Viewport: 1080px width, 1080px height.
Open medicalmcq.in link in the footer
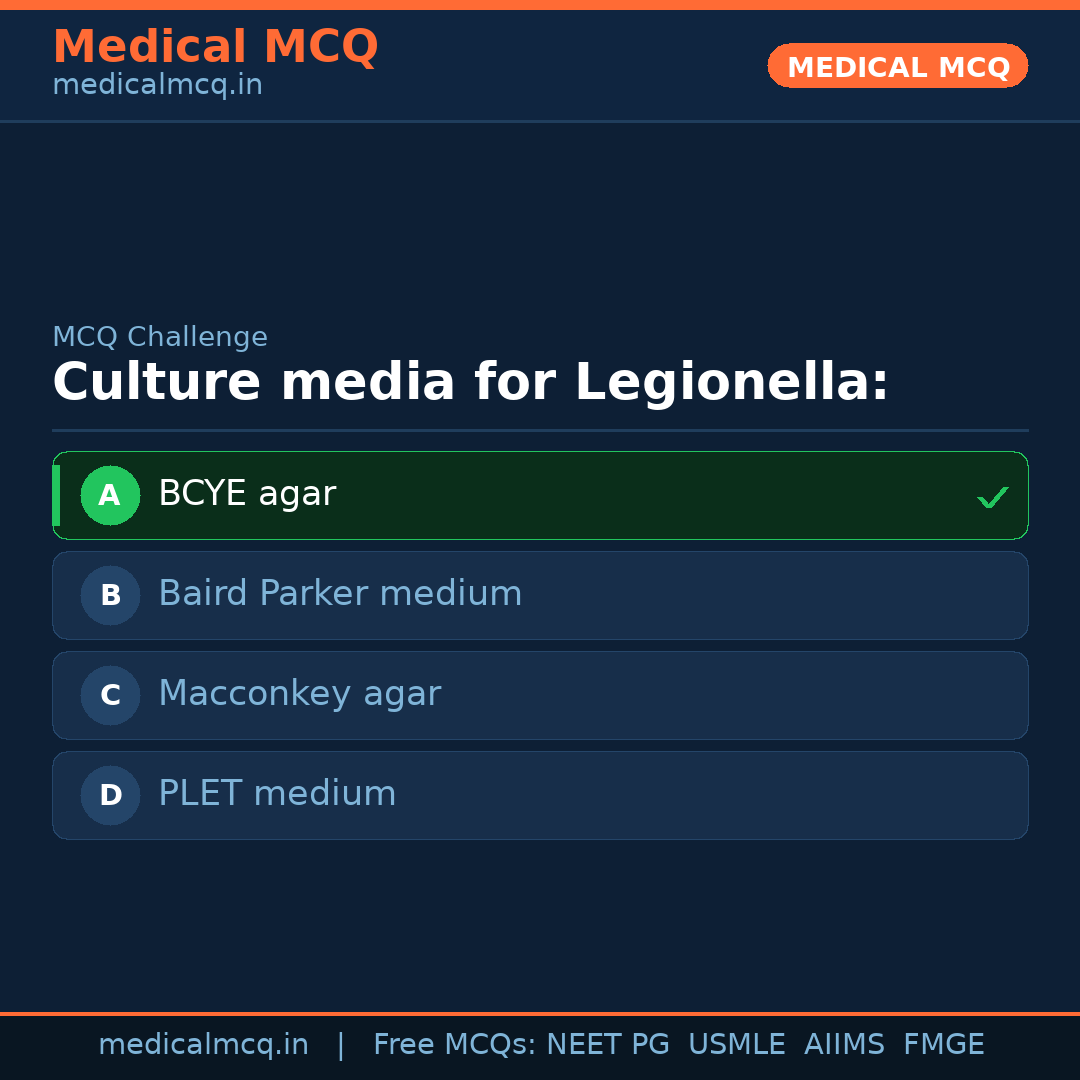203,1045
